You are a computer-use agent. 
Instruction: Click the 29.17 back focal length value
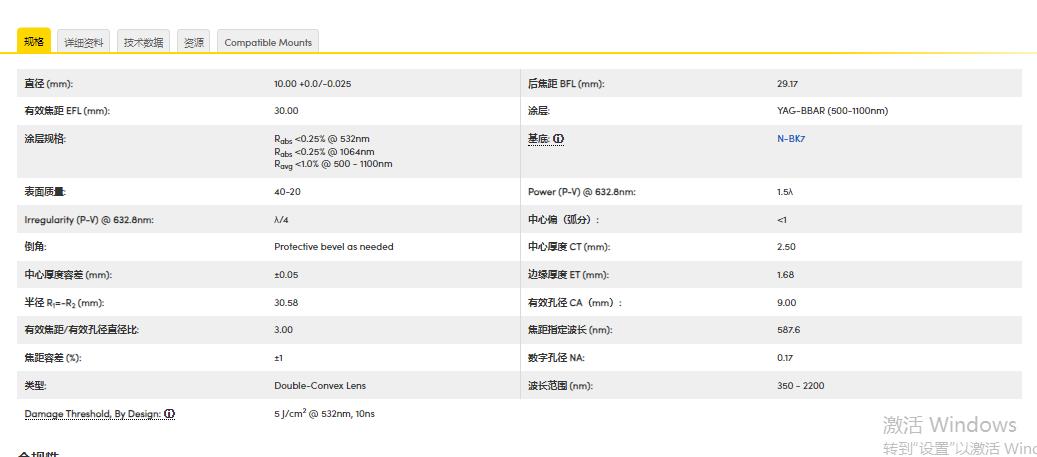click(787, 84)
